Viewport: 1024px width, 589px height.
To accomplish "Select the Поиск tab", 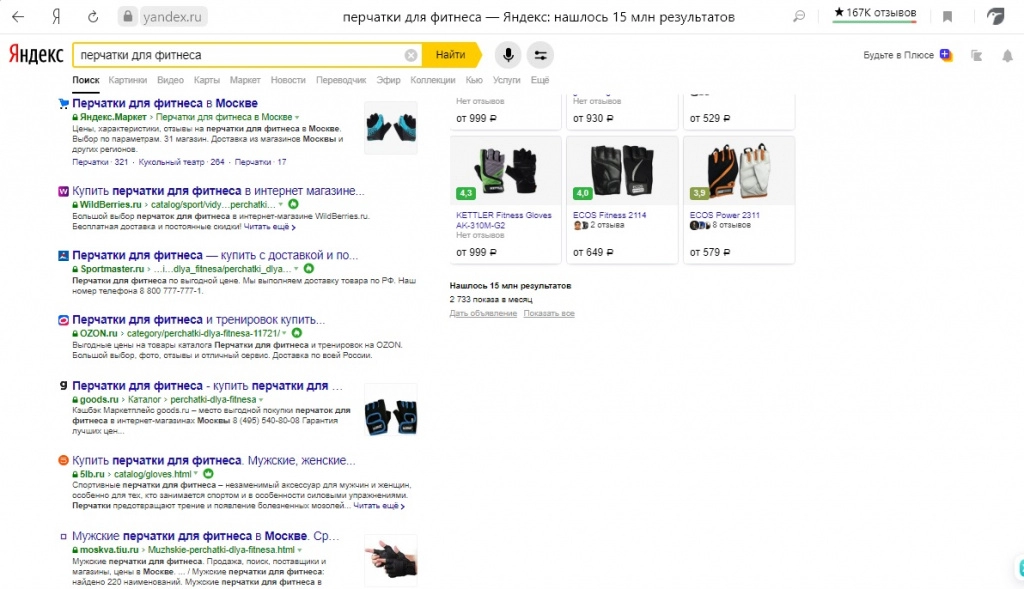I will point(86,80).
